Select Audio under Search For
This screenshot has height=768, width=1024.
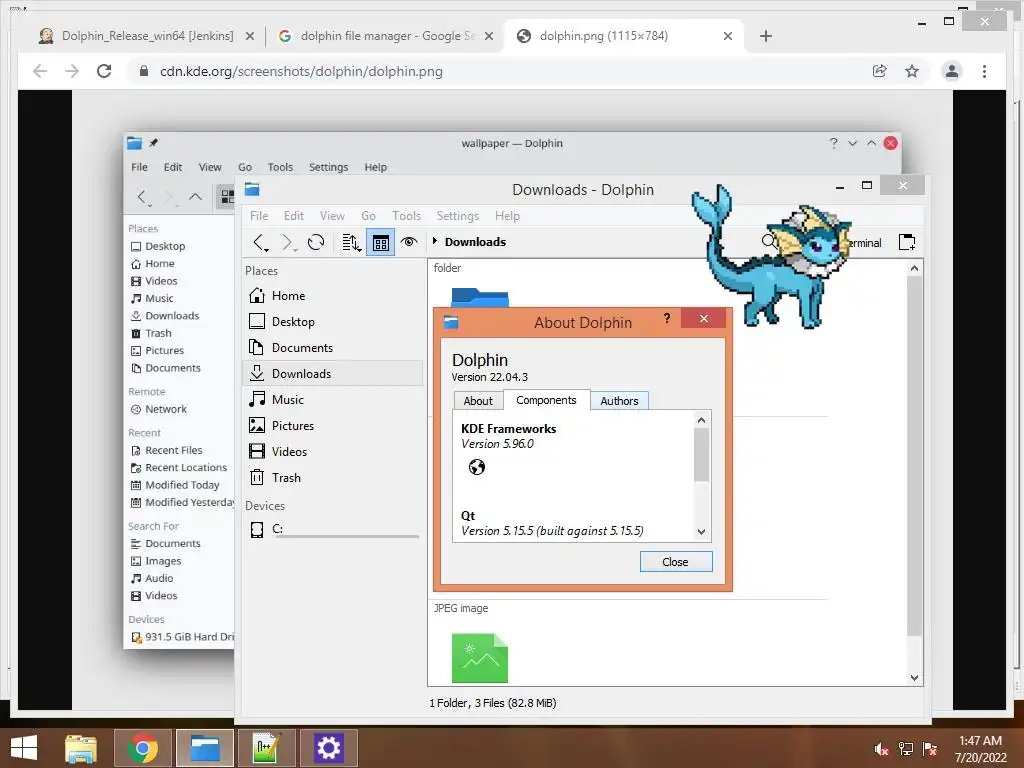point(152,579)
